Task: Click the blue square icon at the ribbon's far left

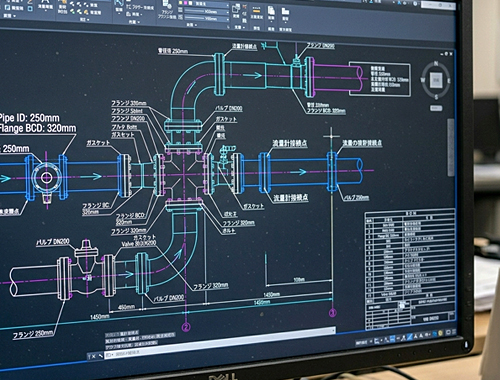Action: [8, 8]
